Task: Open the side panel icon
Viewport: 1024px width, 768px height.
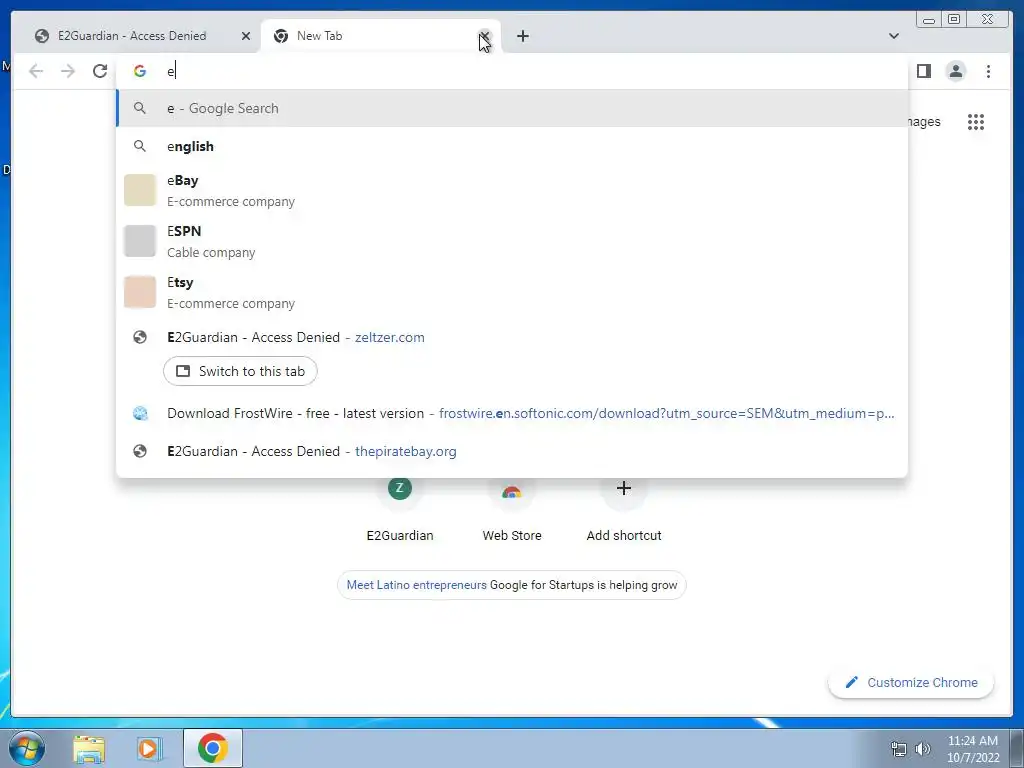Action: click(923, 71)
